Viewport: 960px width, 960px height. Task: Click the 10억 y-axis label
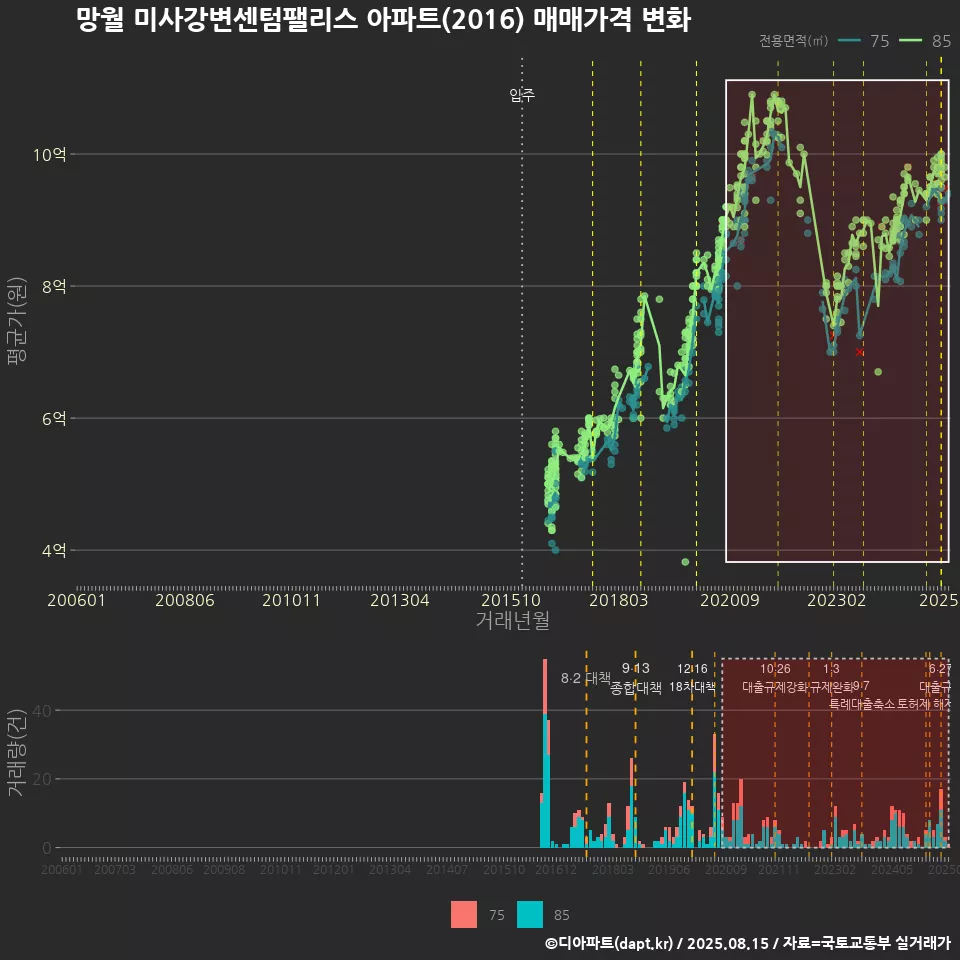click(x=50, y=154)
